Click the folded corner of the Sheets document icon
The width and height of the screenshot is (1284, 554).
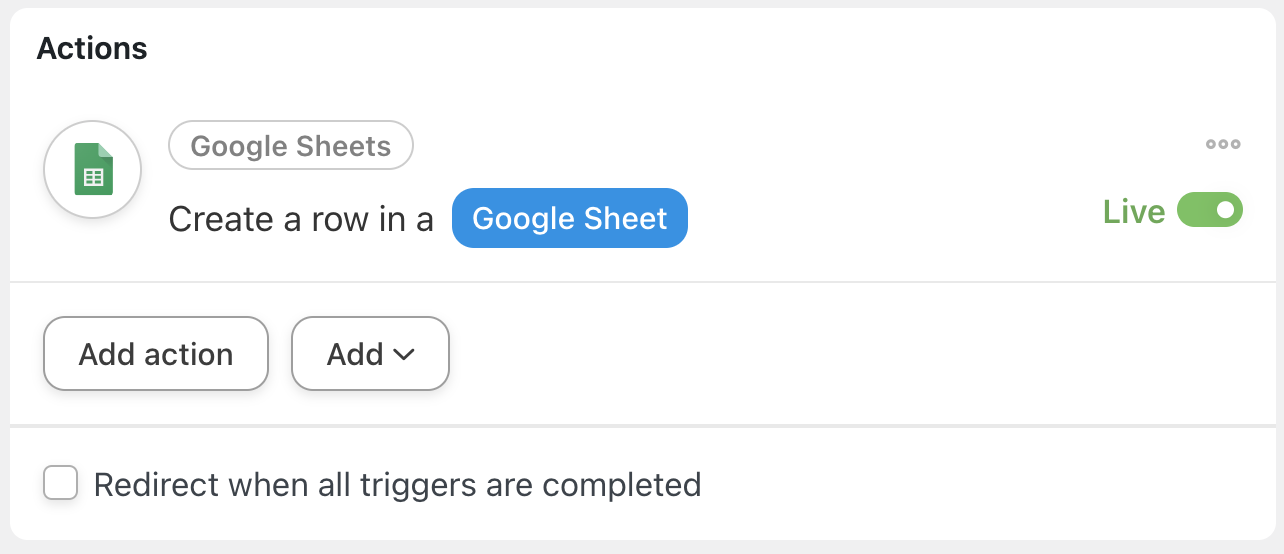pos(105,151)
